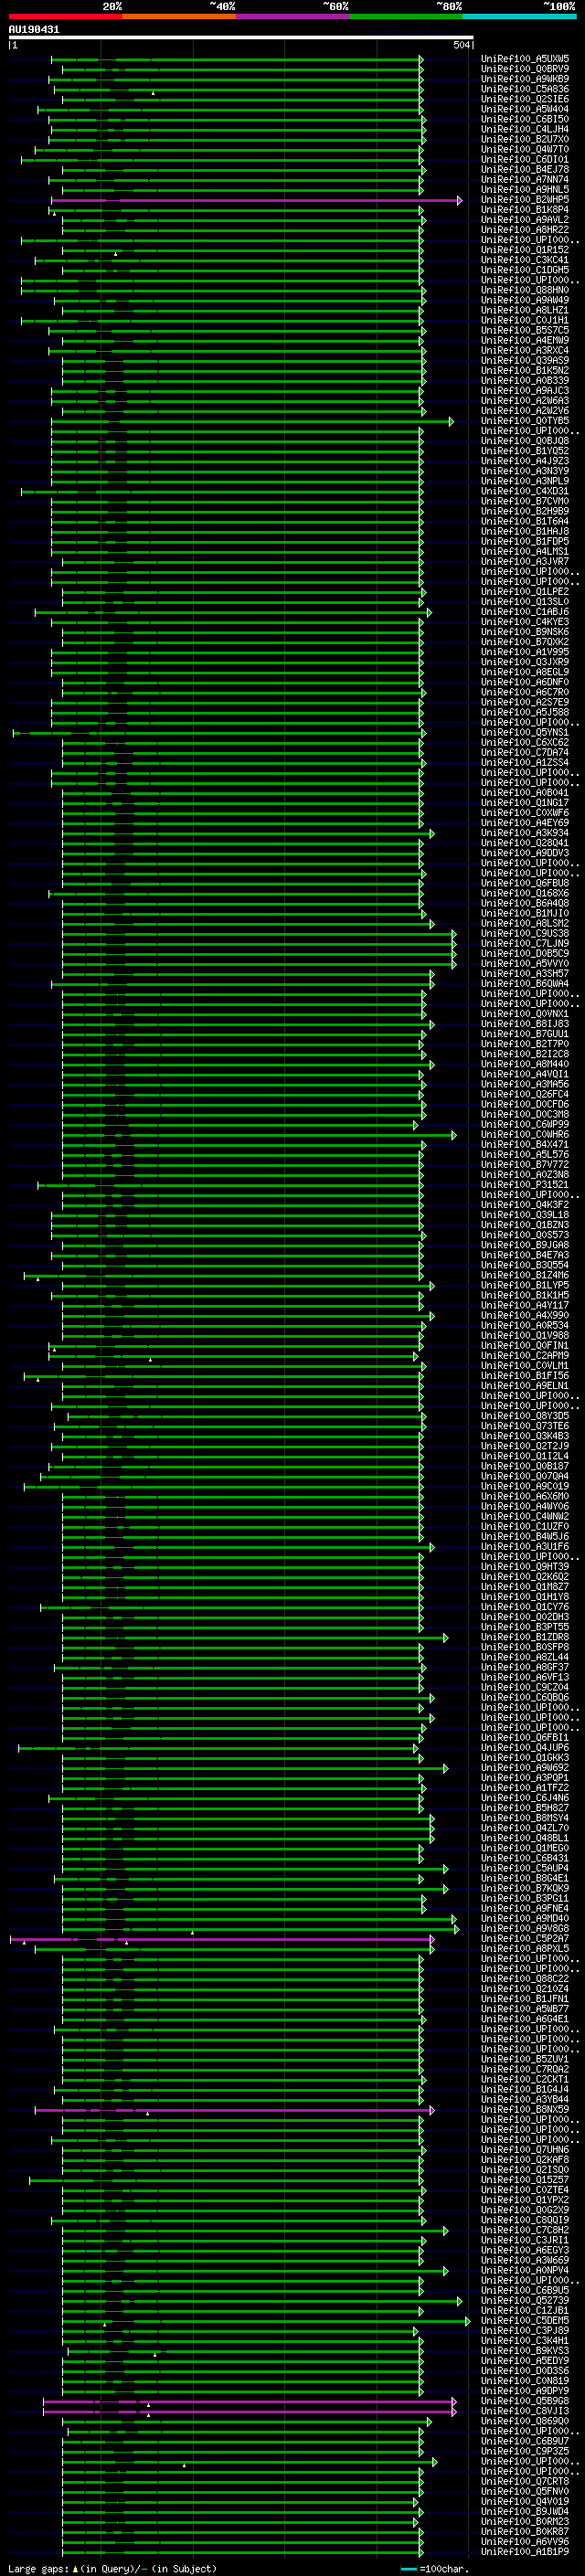The width and height of the screenshot is (585, 2576).
Task: Click the purple alignment bar for UniRef100_B8NX59
Action: click(x=234, y=2111)
